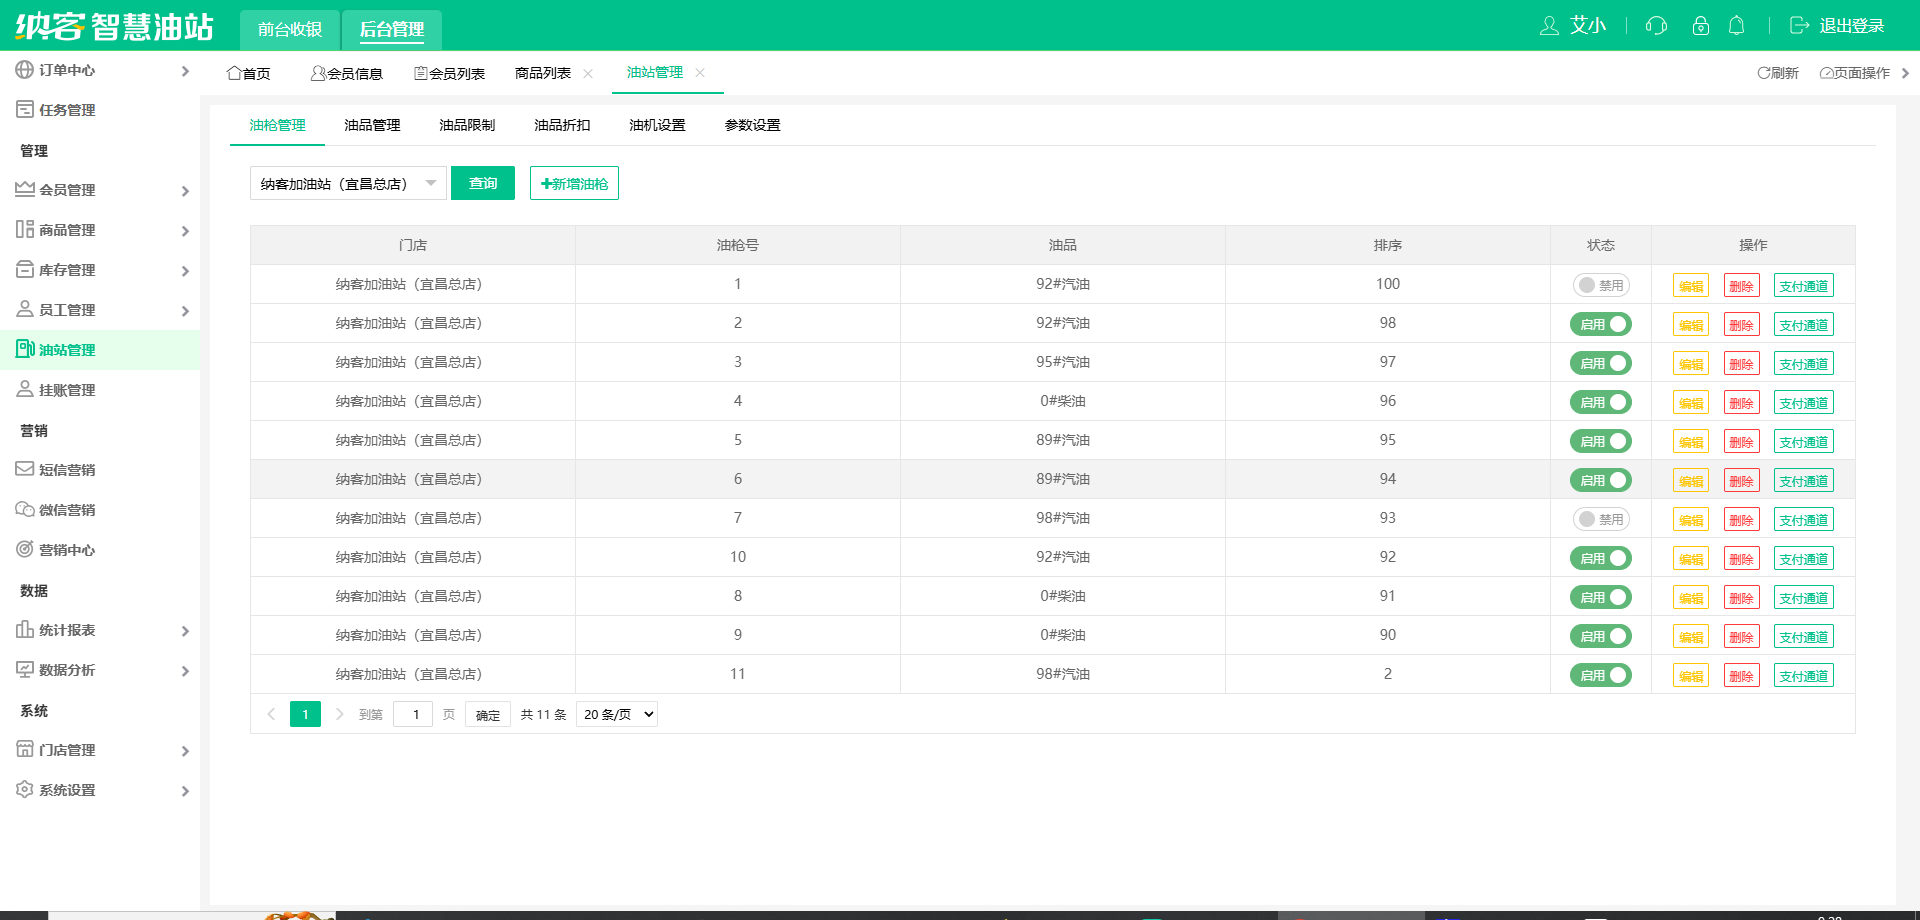1920x920 pixels.
Task: Open the store selector 纳客加油站 dropdown
Action: [x=348, y=183]
